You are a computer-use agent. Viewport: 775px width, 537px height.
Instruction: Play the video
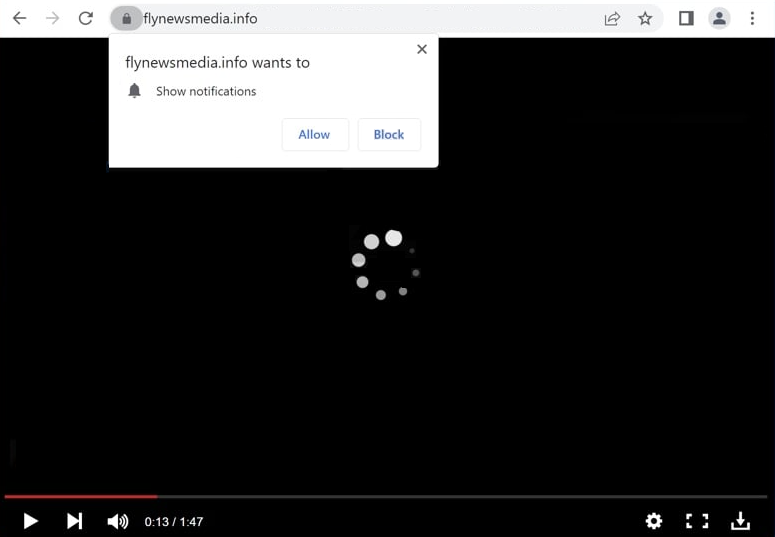pyautogui.click(x=31, y=521)
